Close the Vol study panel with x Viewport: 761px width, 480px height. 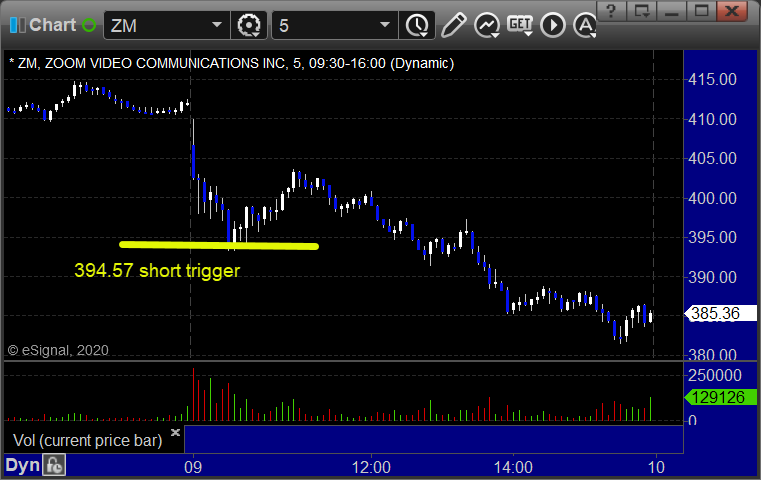click(x=175, y=432)
